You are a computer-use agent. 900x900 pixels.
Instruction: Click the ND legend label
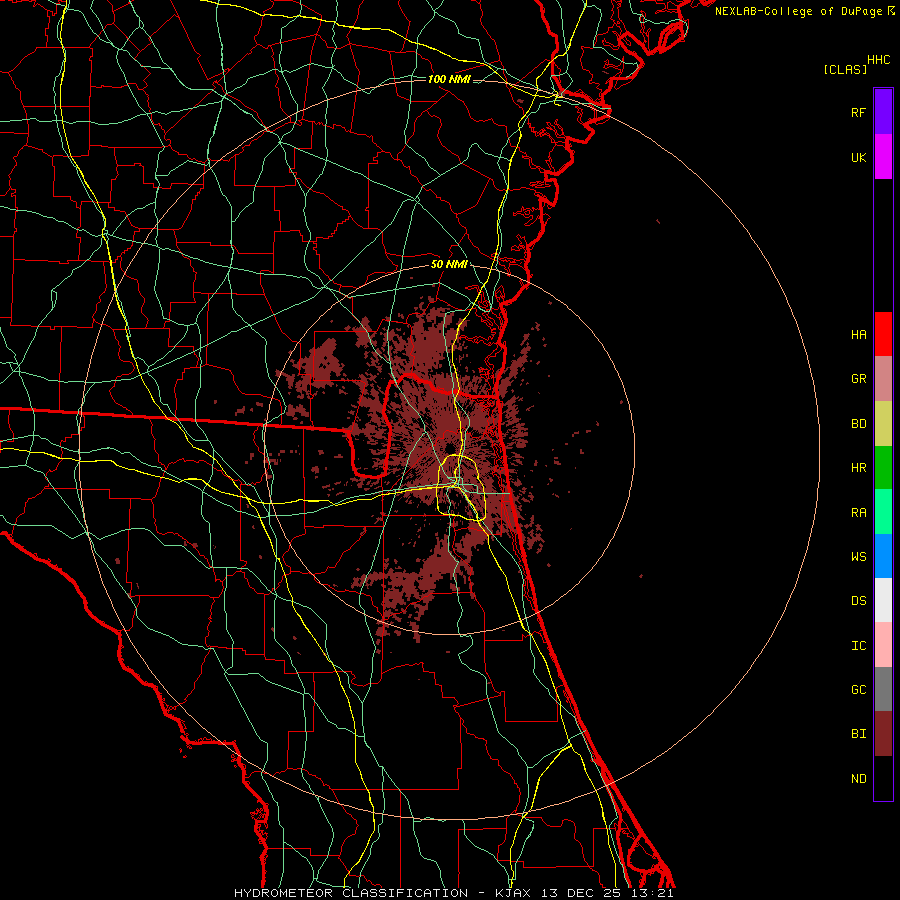(858, 778)
